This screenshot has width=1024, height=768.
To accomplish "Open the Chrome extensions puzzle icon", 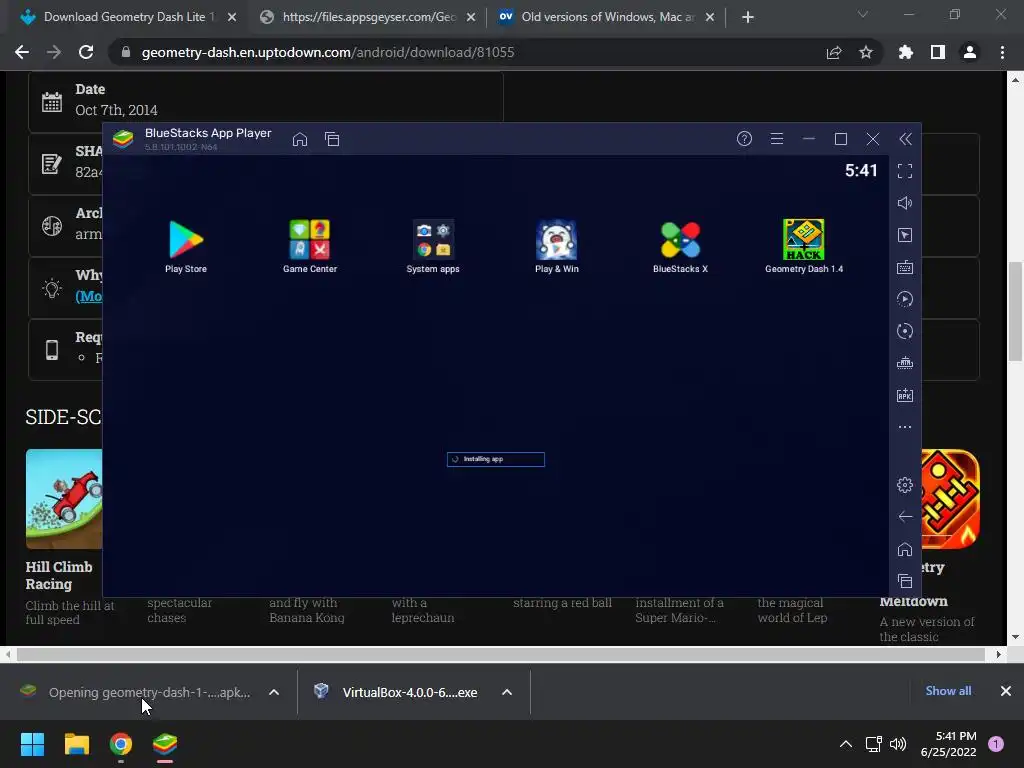I will [906, 52].
